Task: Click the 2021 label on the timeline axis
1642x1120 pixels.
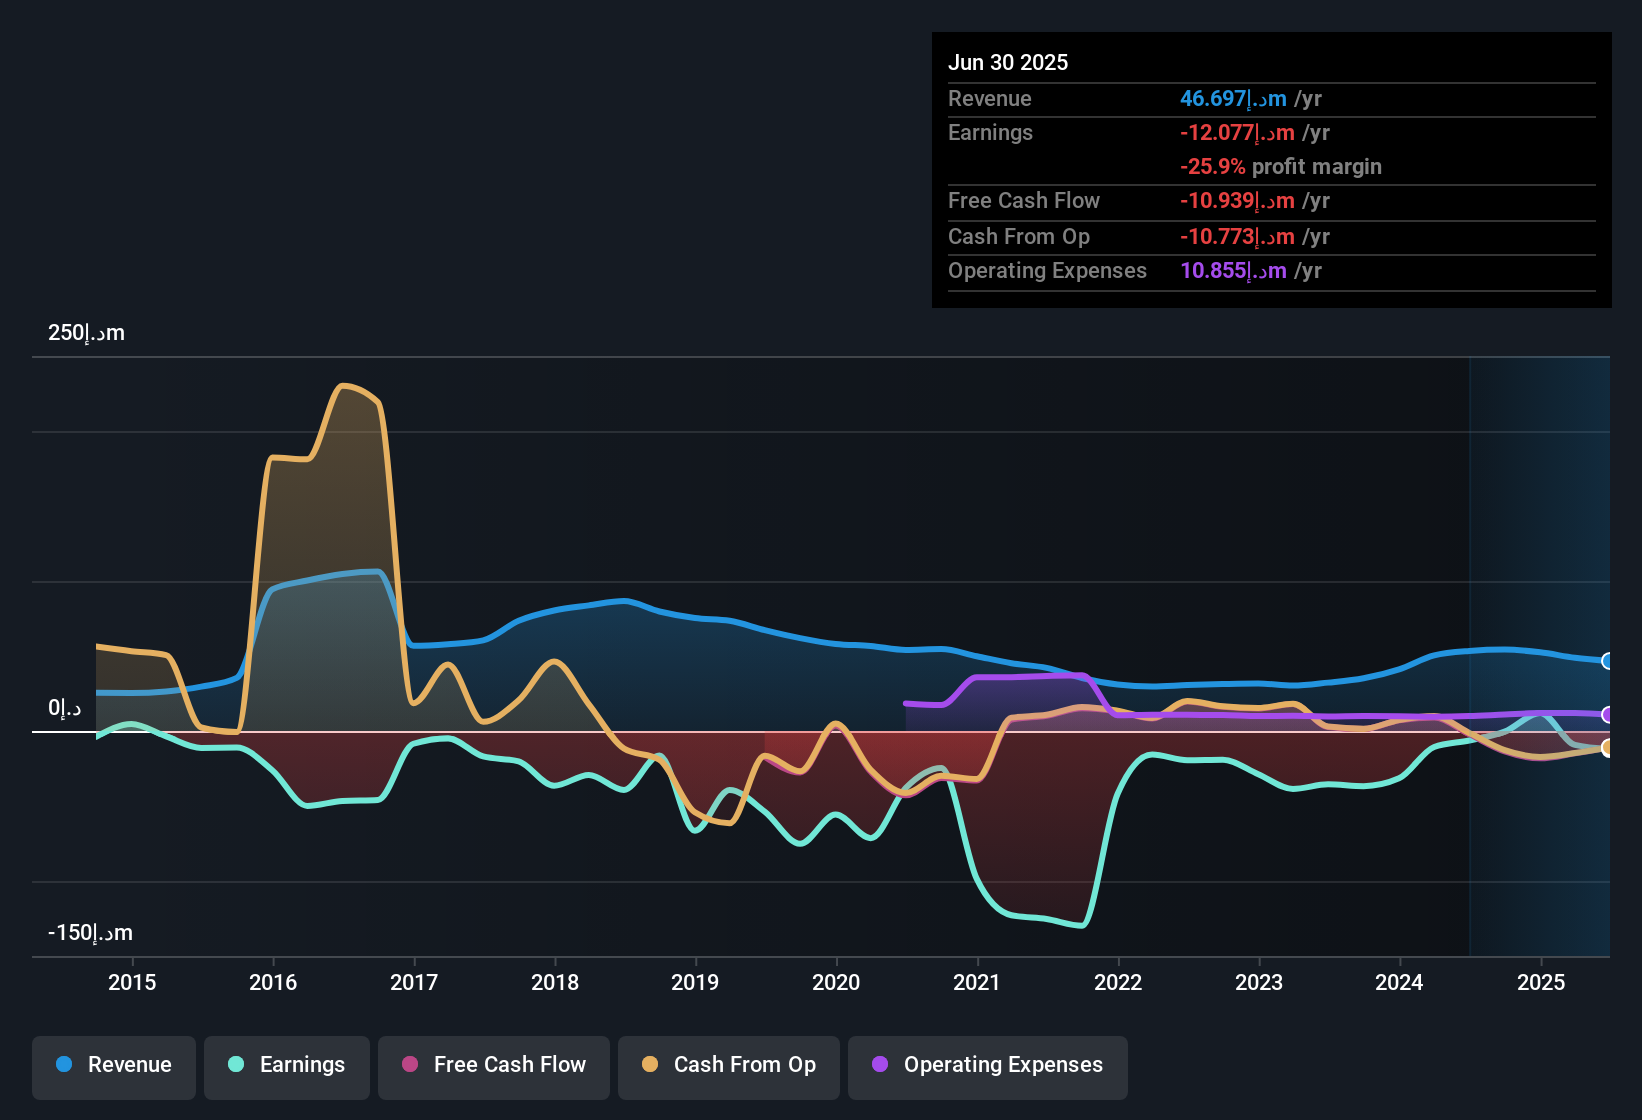Action: pyautogui.click(x=977, y=983)
